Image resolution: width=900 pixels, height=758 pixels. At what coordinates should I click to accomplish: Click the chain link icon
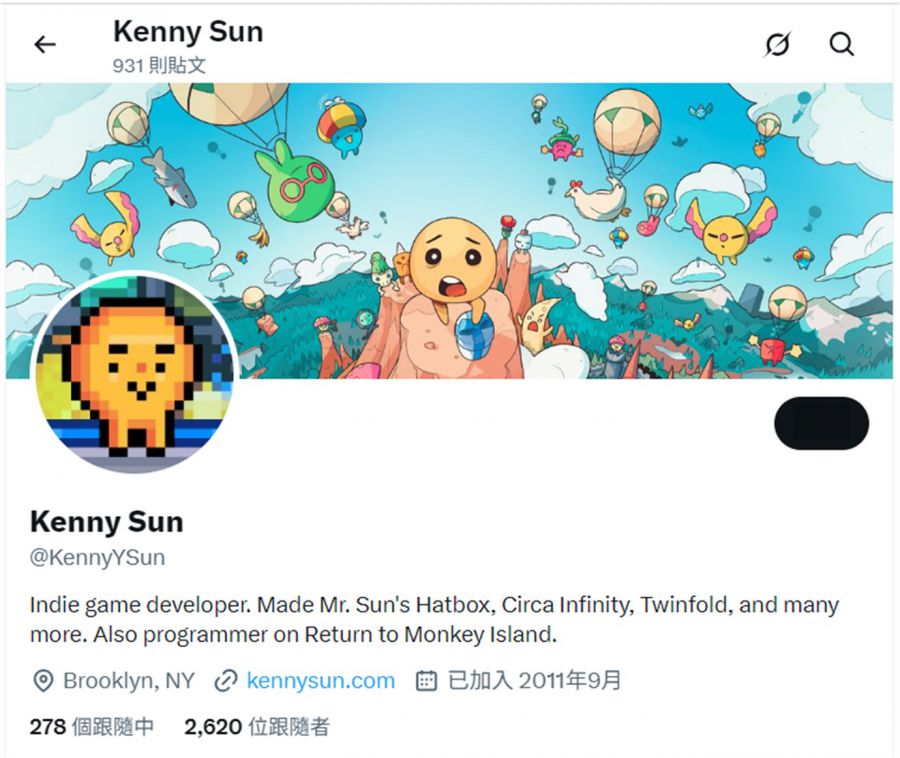point(225,681)
